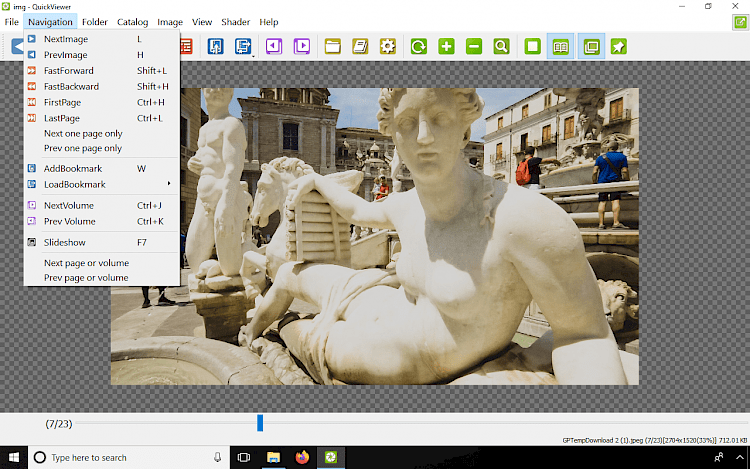
Task: Click FastForward in the menu
Action: (x=101, y=71)
